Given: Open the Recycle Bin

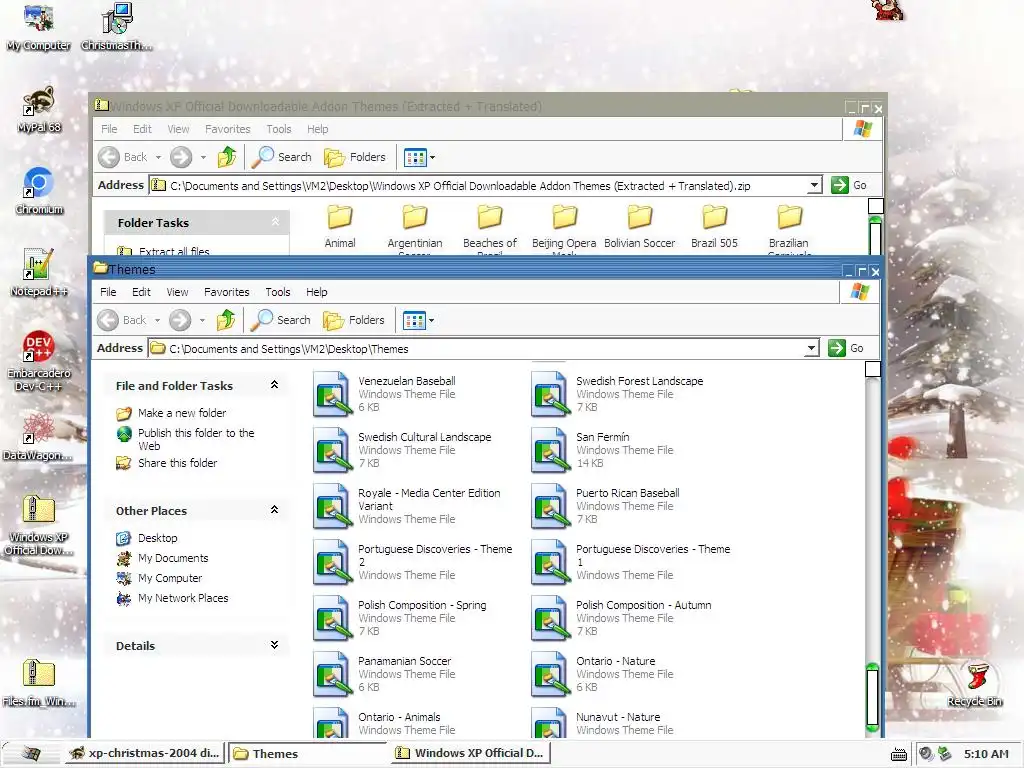Looking at the screenshot, I should pos(974,684).
